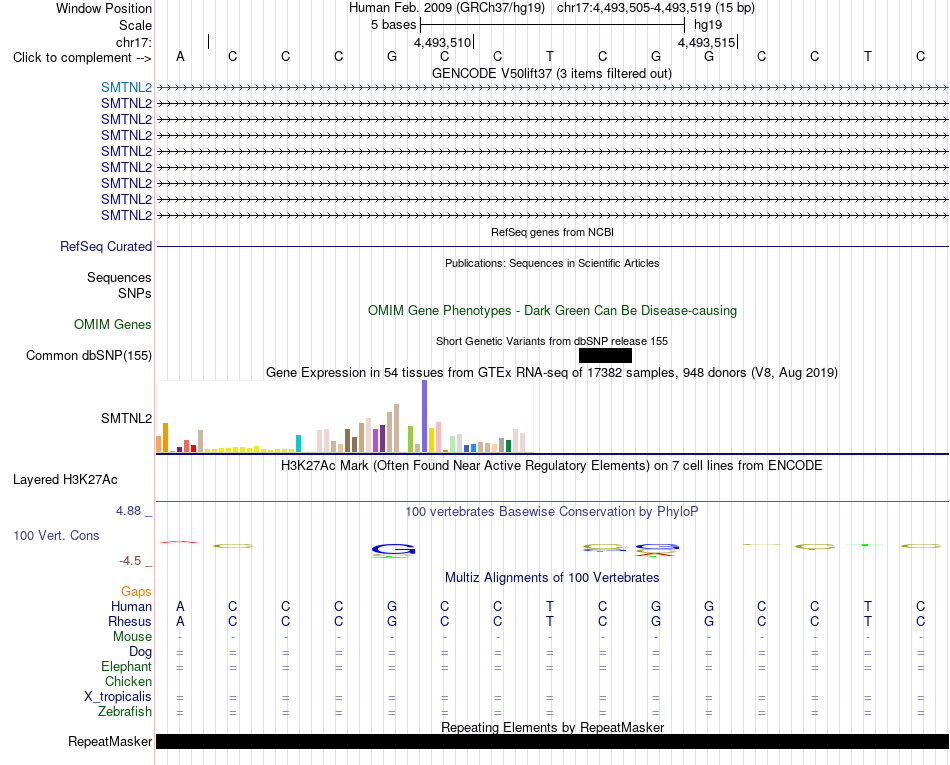Image resolution: width=950 pixels, height=765 pixels.
Task: Click the GENCODE V50lift37 track title
Action: pyautogui.click(x=551, y=74)
